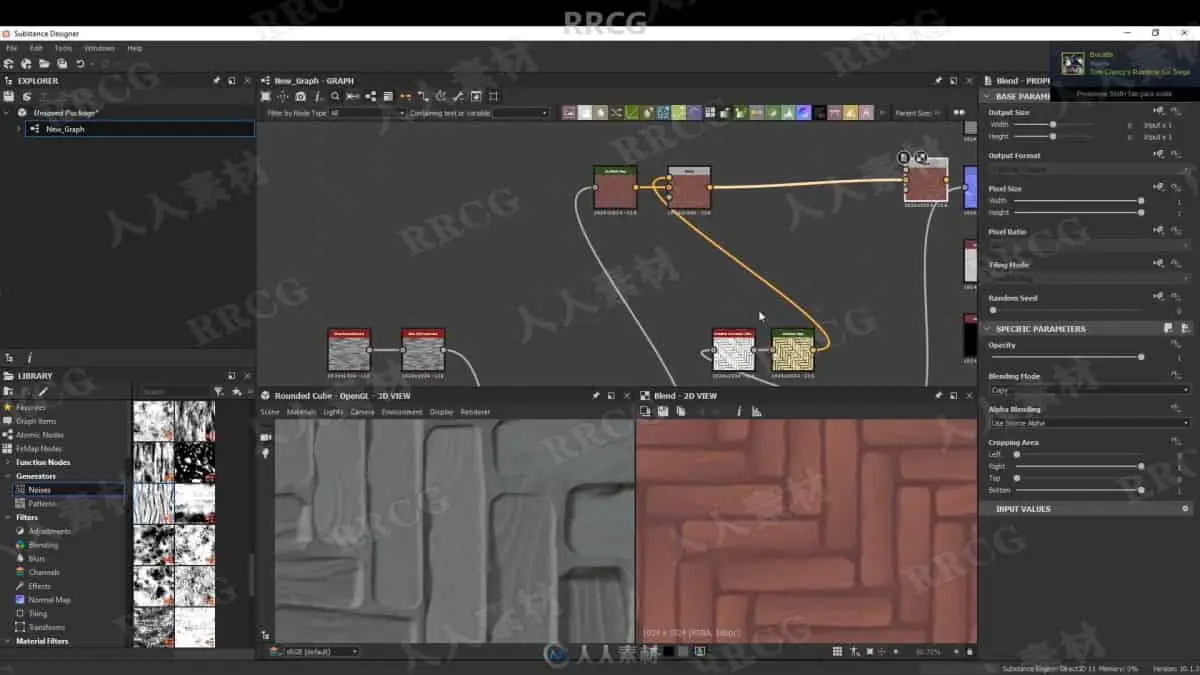Screen dimensions: 1200x675
Task: Click the library search field
Action: pos(173,391)
